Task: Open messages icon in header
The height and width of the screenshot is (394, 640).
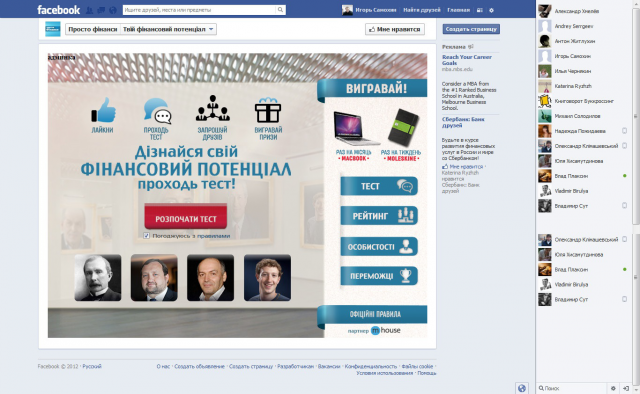Action: 101,10
